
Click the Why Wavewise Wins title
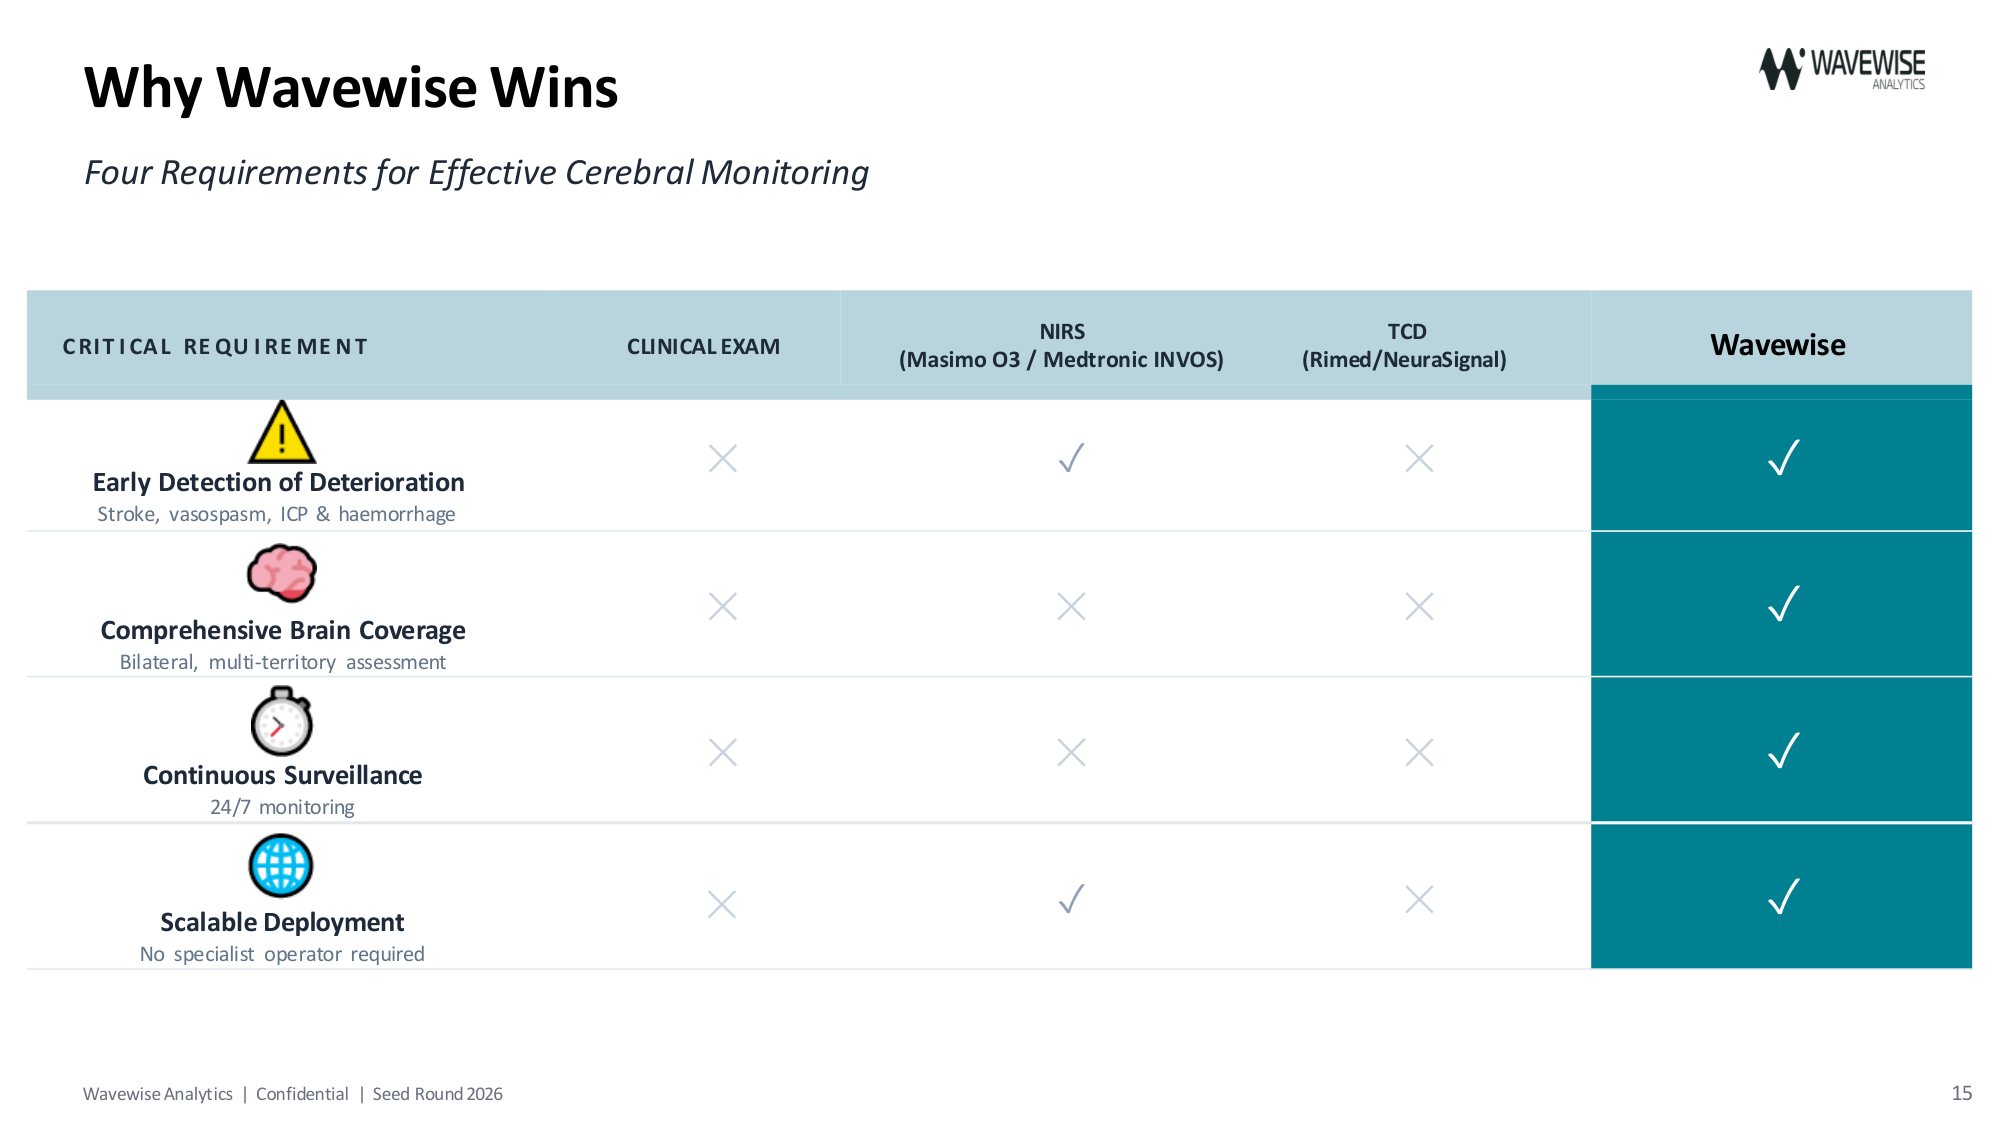pos(351,88)
